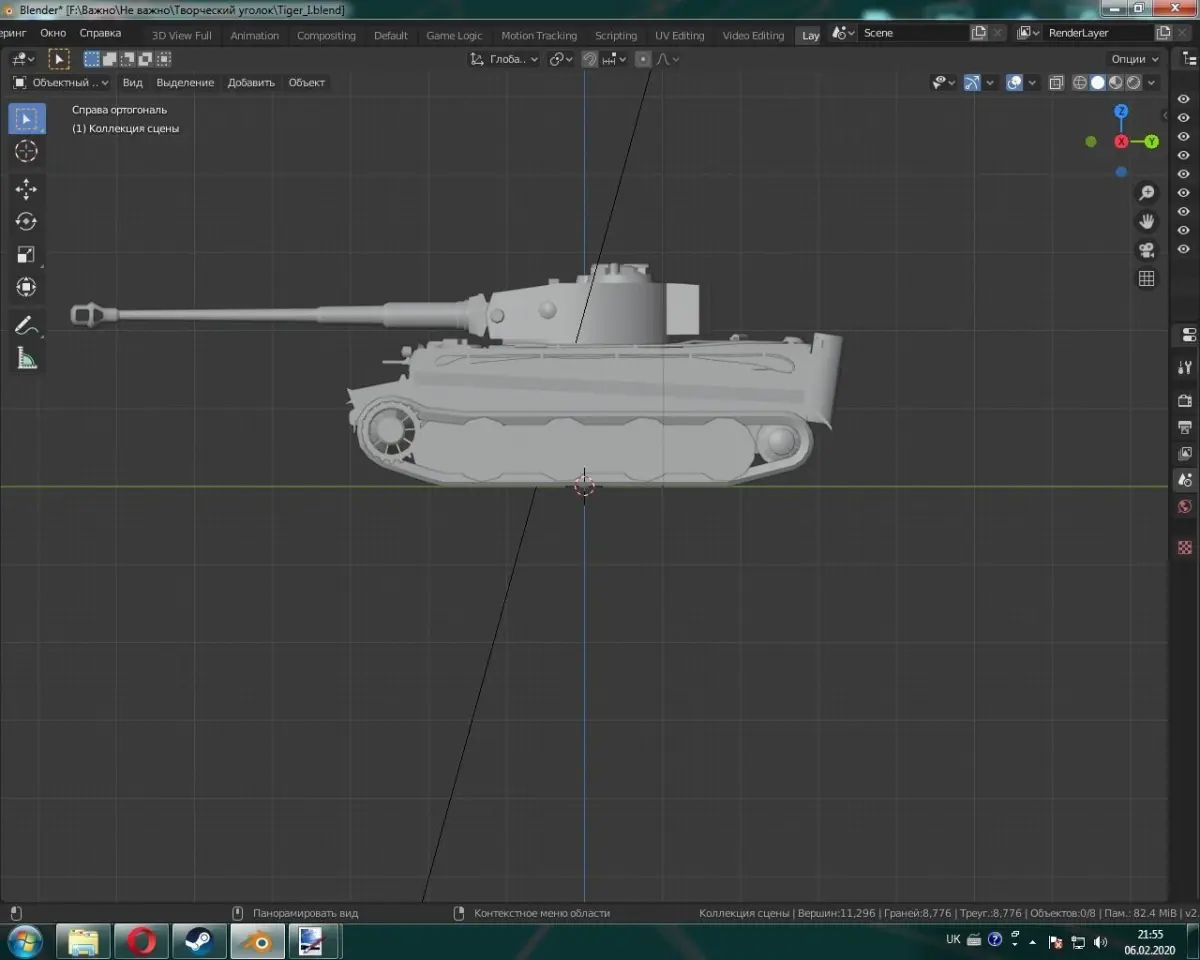
Task: Open the Global transform orientation dropdown
Action: (x=505, y=59)
